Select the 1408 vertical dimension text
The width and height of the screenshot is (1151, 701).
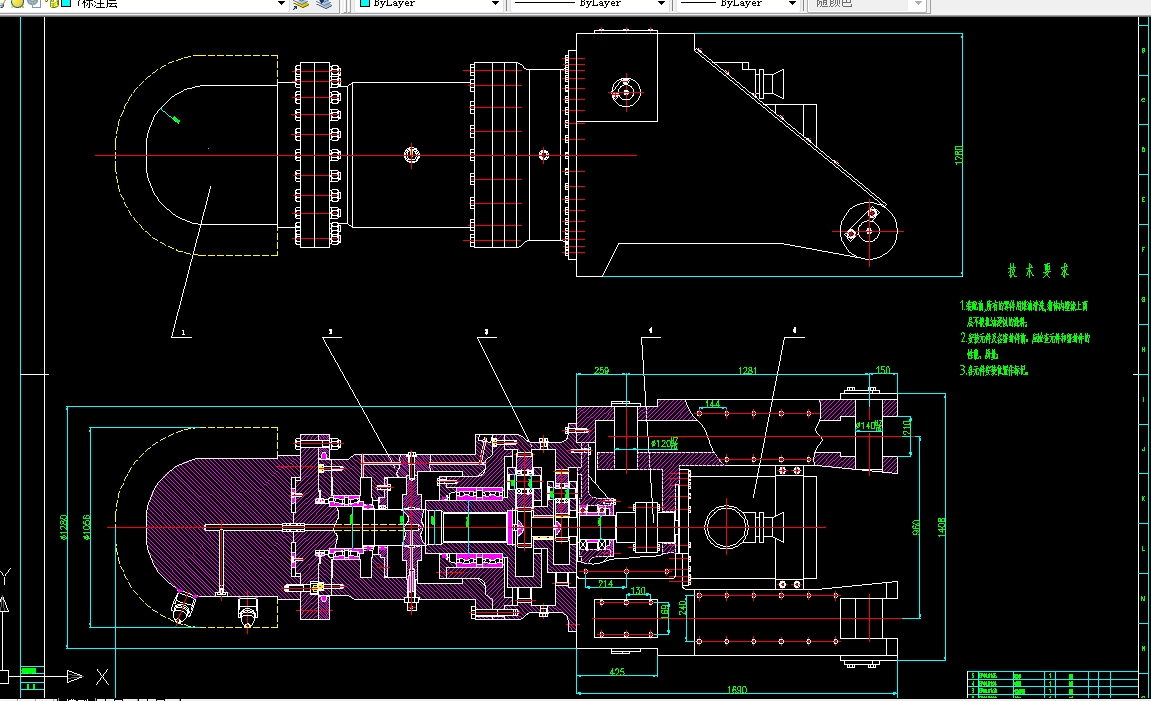pos(942,527)
